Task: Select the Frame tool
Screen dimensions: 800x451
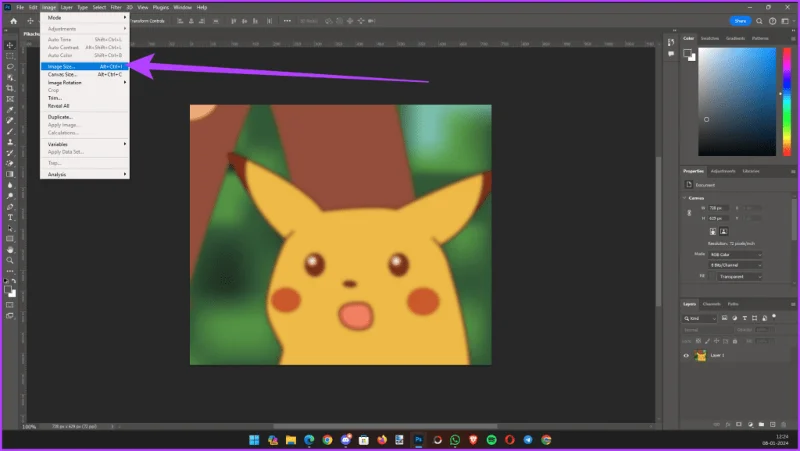Action: click(10, 99)
